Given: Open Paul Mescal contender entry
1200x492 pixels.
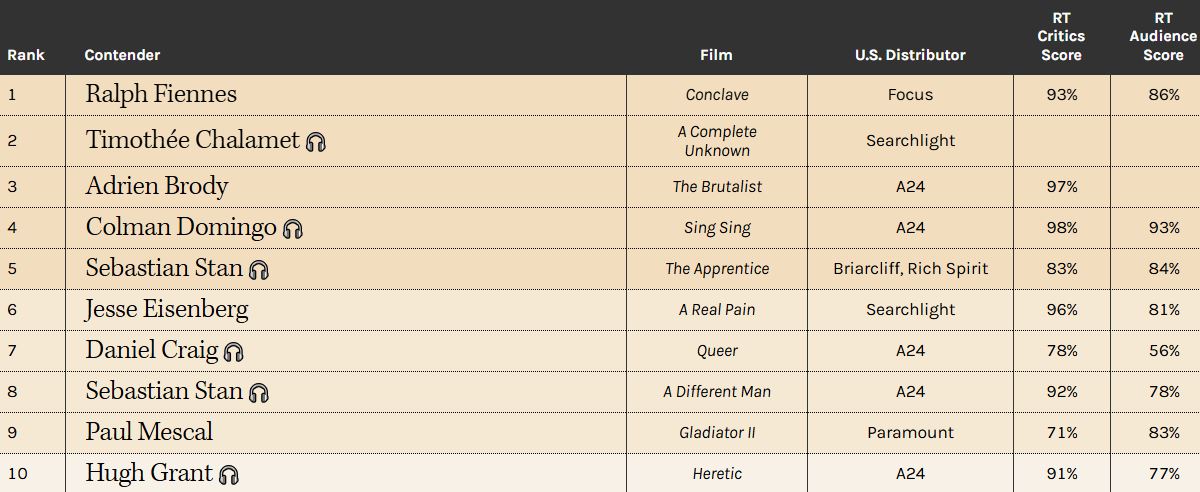Looking at the screenshot, I should 149,432.
